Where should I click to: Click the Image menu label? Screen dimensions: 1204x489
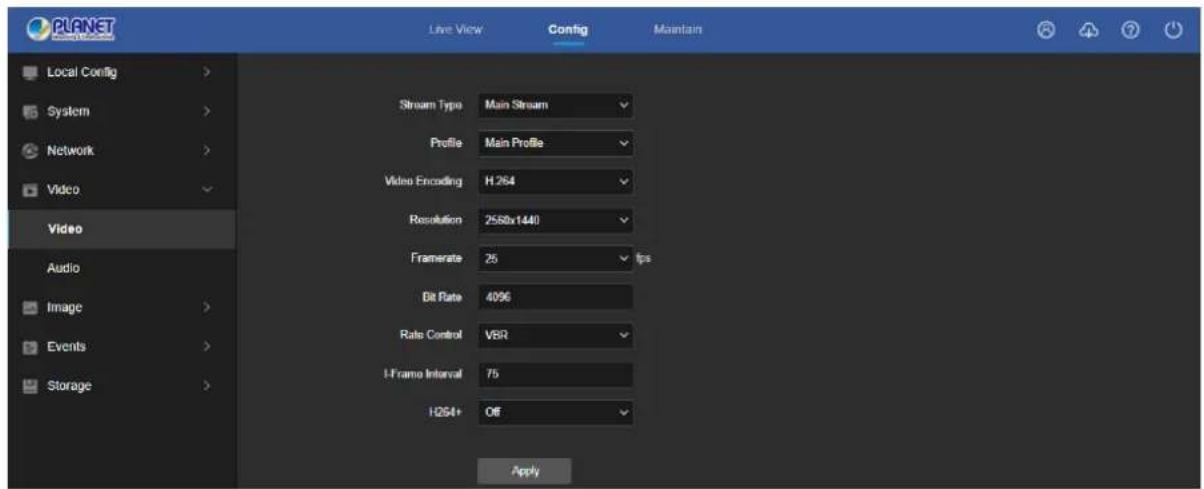tap(64, 308)
